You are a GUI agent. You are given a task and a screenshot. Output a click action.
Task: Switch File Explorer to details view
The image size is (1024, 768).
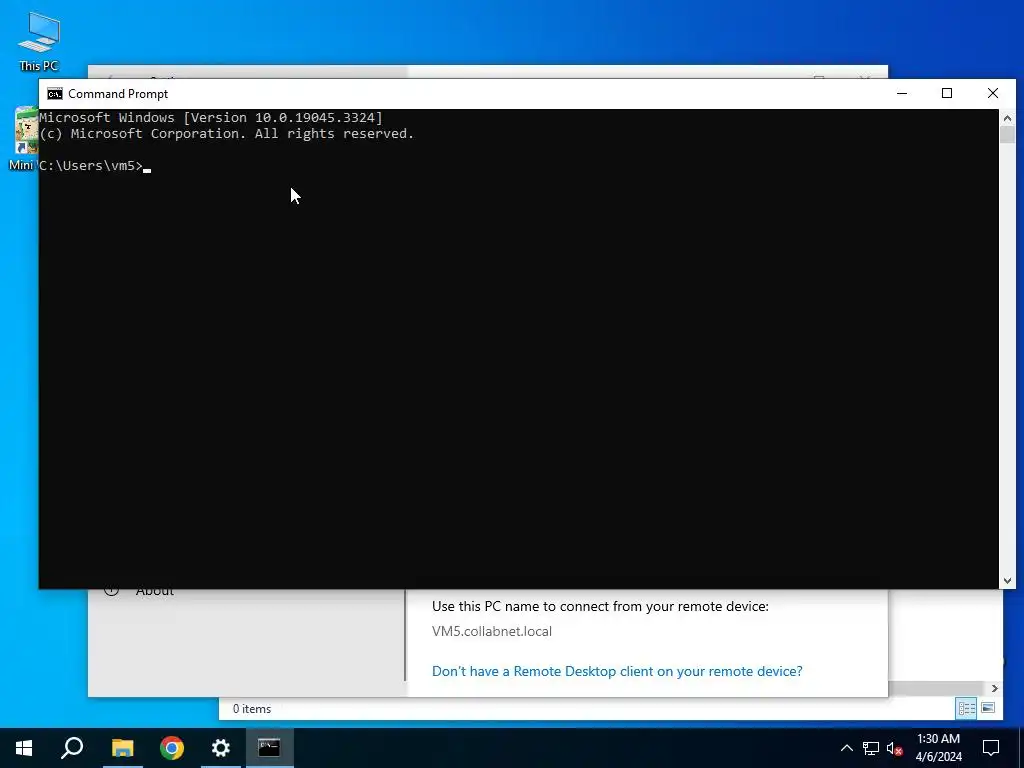click(x=967, y=709)
